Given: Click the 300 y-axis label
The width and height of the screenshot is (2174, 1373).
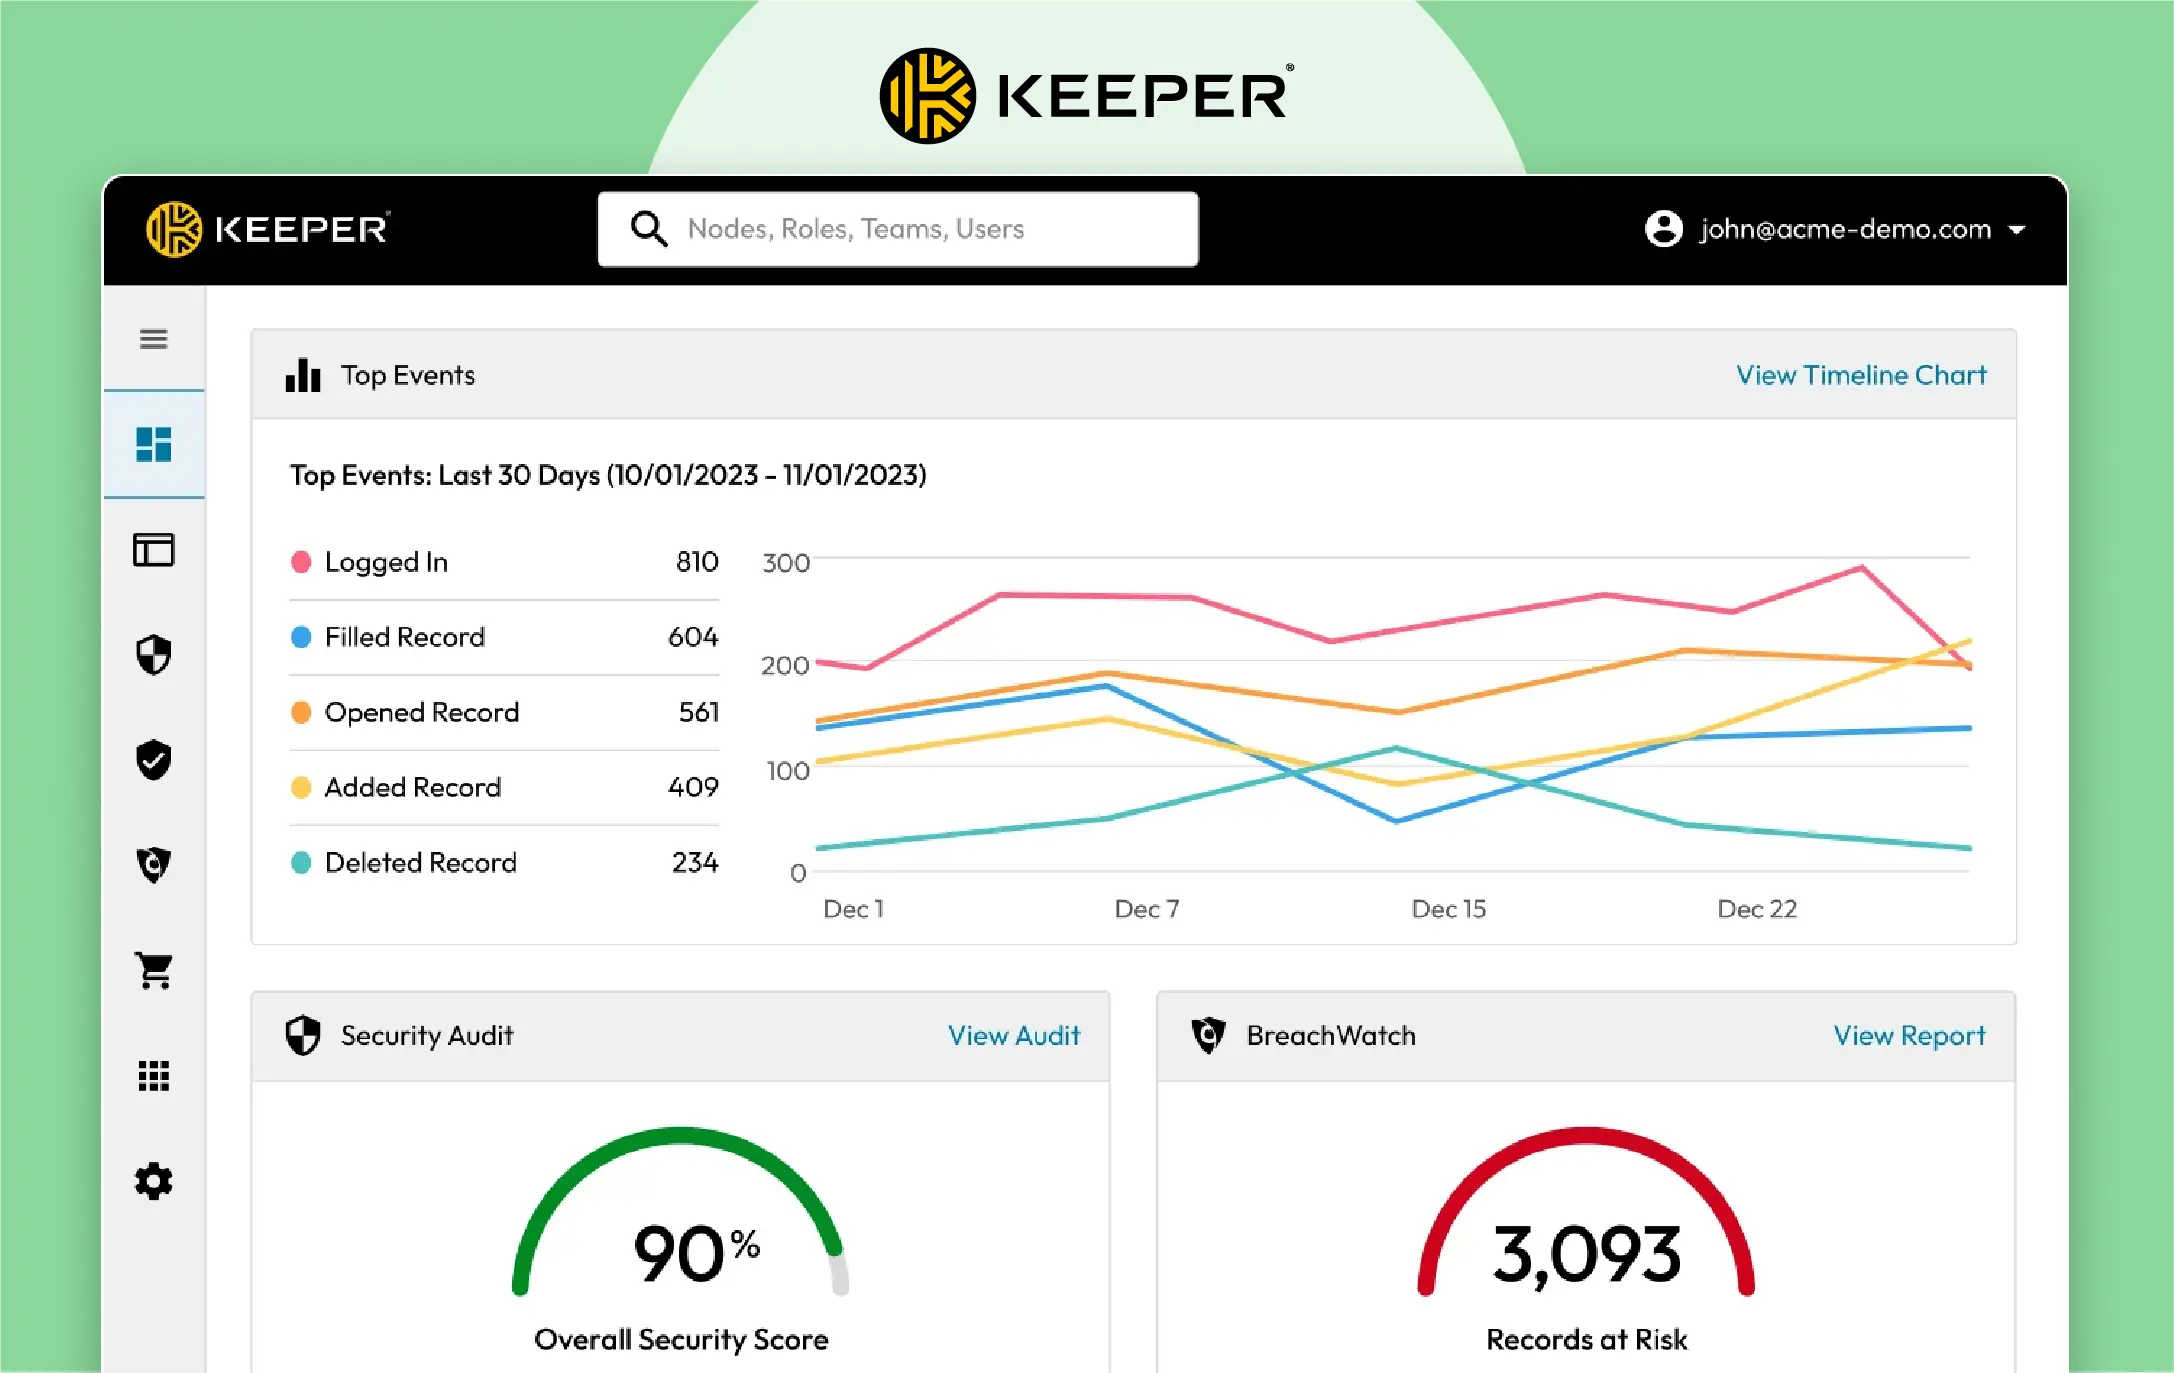Looking at the screenshot, I should (786, 563).
